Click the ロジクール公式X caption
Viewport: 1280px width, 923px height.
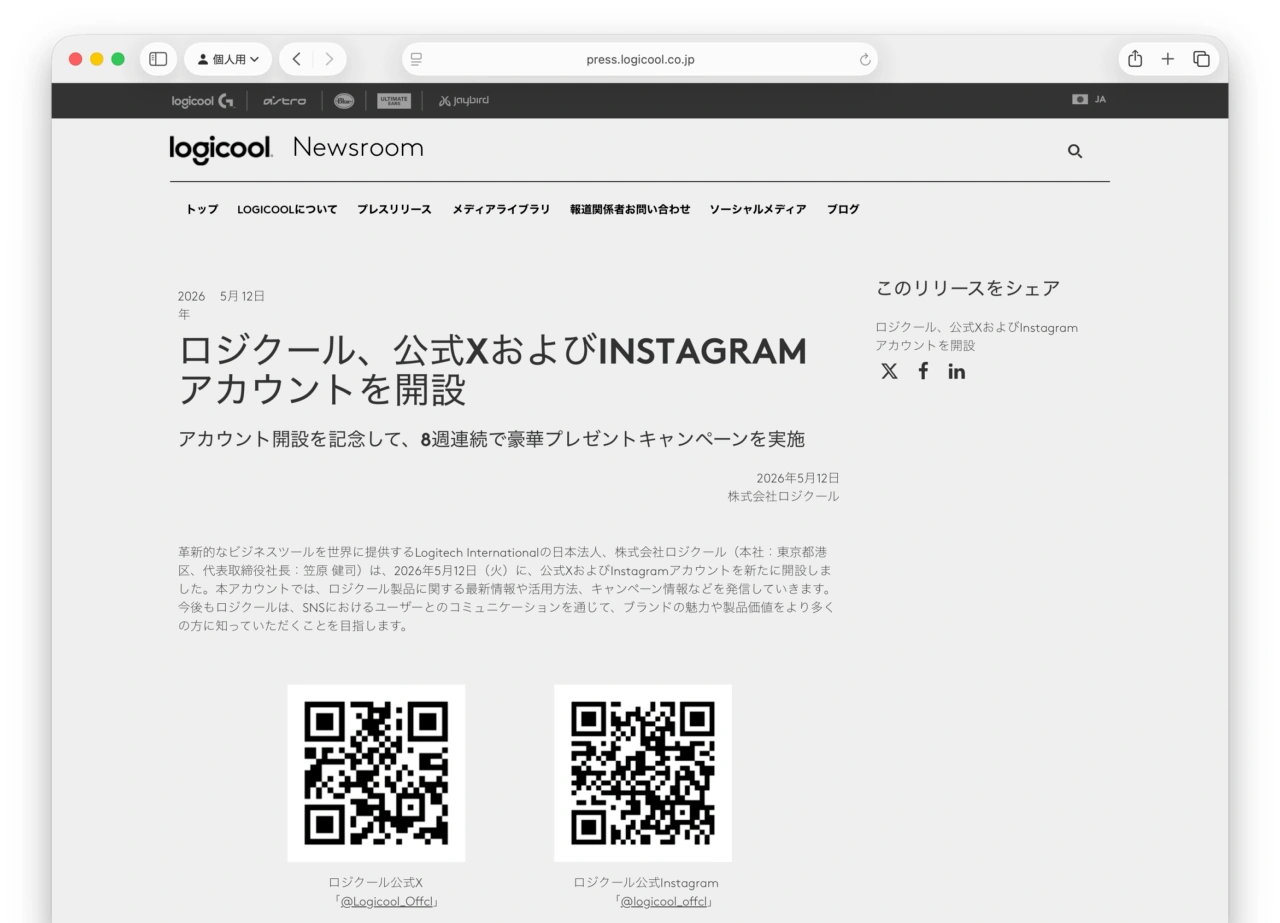point(376,883)
